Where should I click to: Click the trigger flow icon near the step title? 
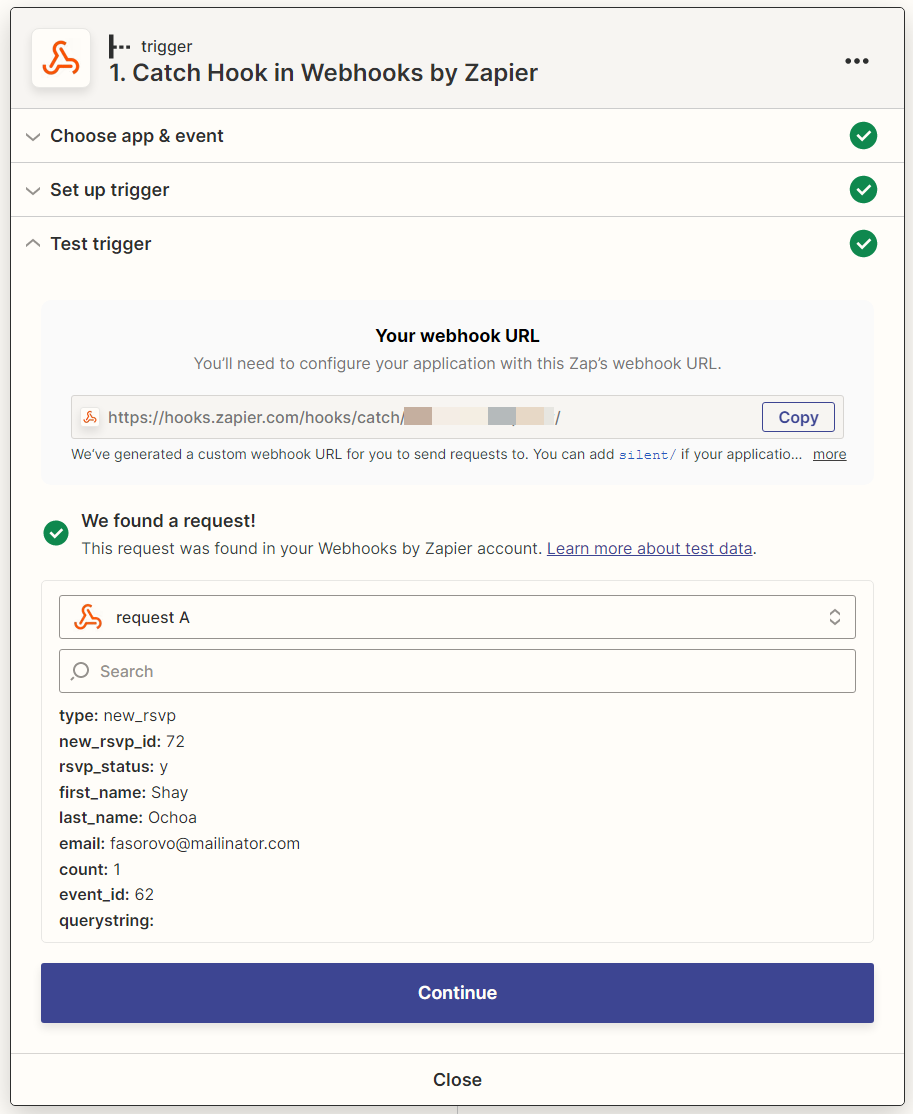(117, 46)
